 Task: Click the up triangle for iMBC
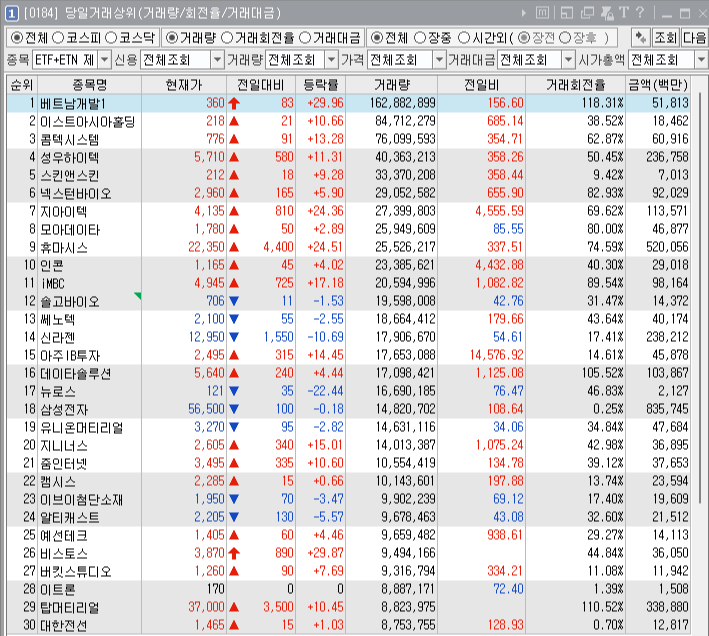[x=234, y=283]
